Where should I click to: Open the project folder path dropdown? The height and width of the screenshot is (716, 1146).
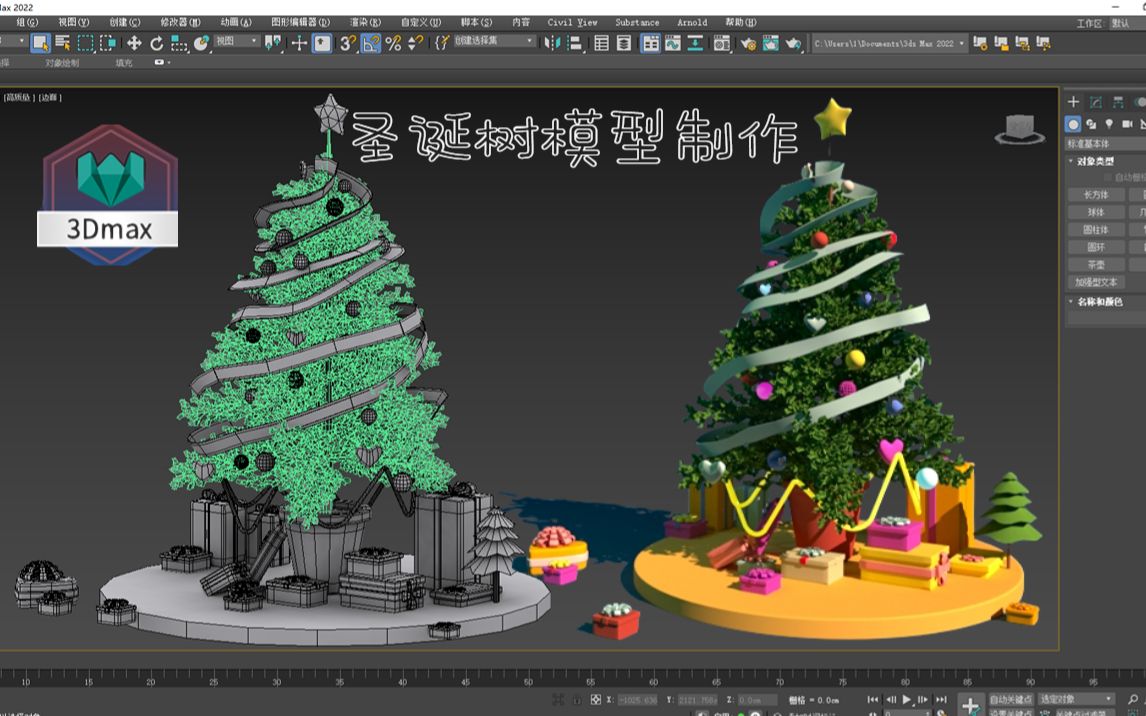(x=961, y=43)
